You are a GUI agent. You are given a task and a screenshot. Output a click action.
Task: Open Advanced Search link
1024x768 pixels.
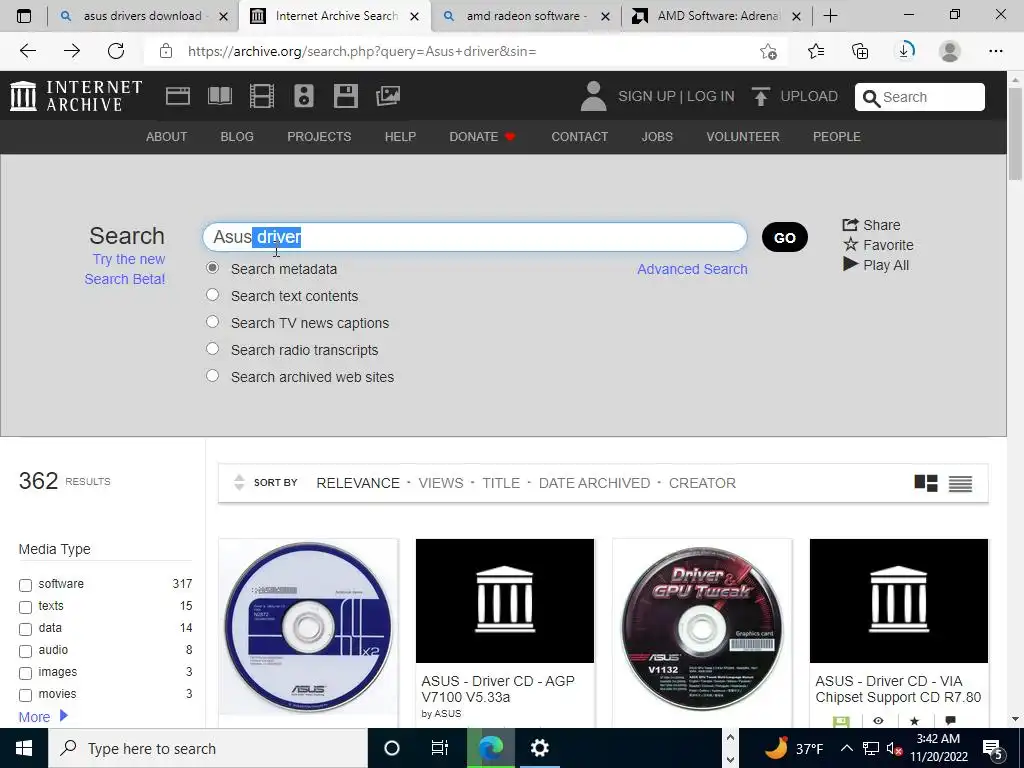point(692,269)
